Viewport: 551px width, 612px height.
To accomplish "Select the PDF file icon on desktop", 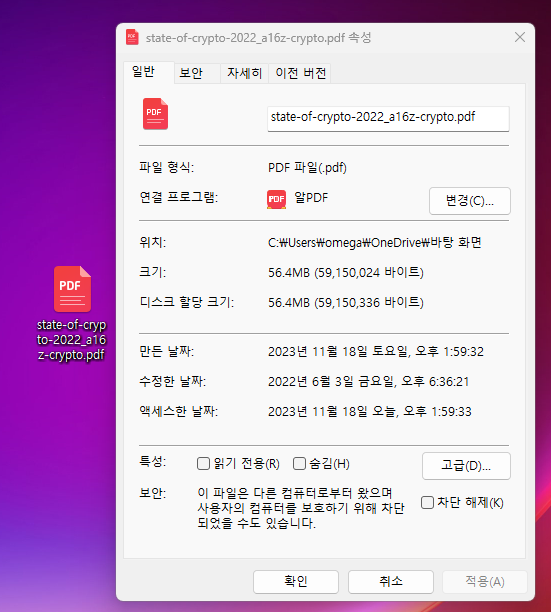I will (x=73, y=289).
